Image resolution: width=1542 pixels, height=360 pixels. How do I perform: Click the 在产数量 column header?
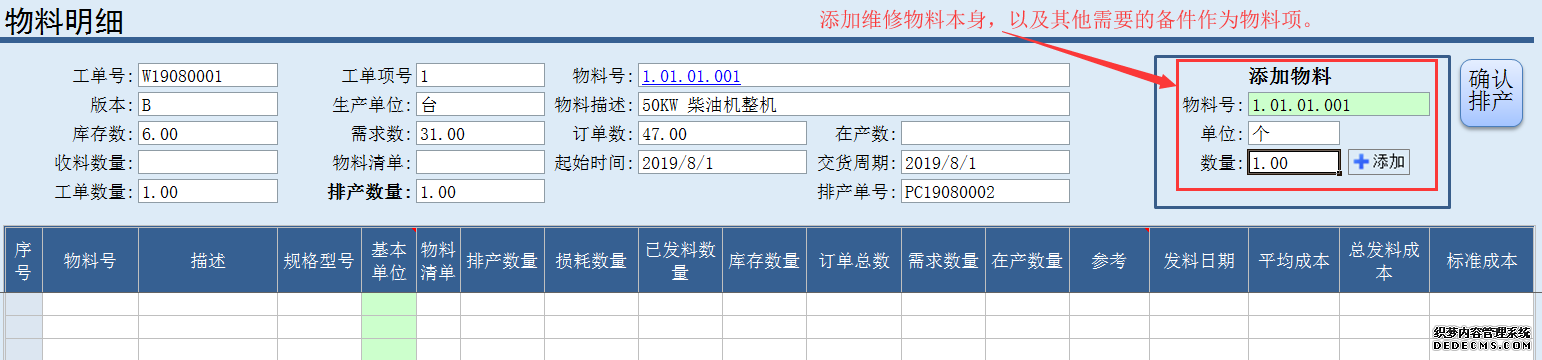point(1027,260)
